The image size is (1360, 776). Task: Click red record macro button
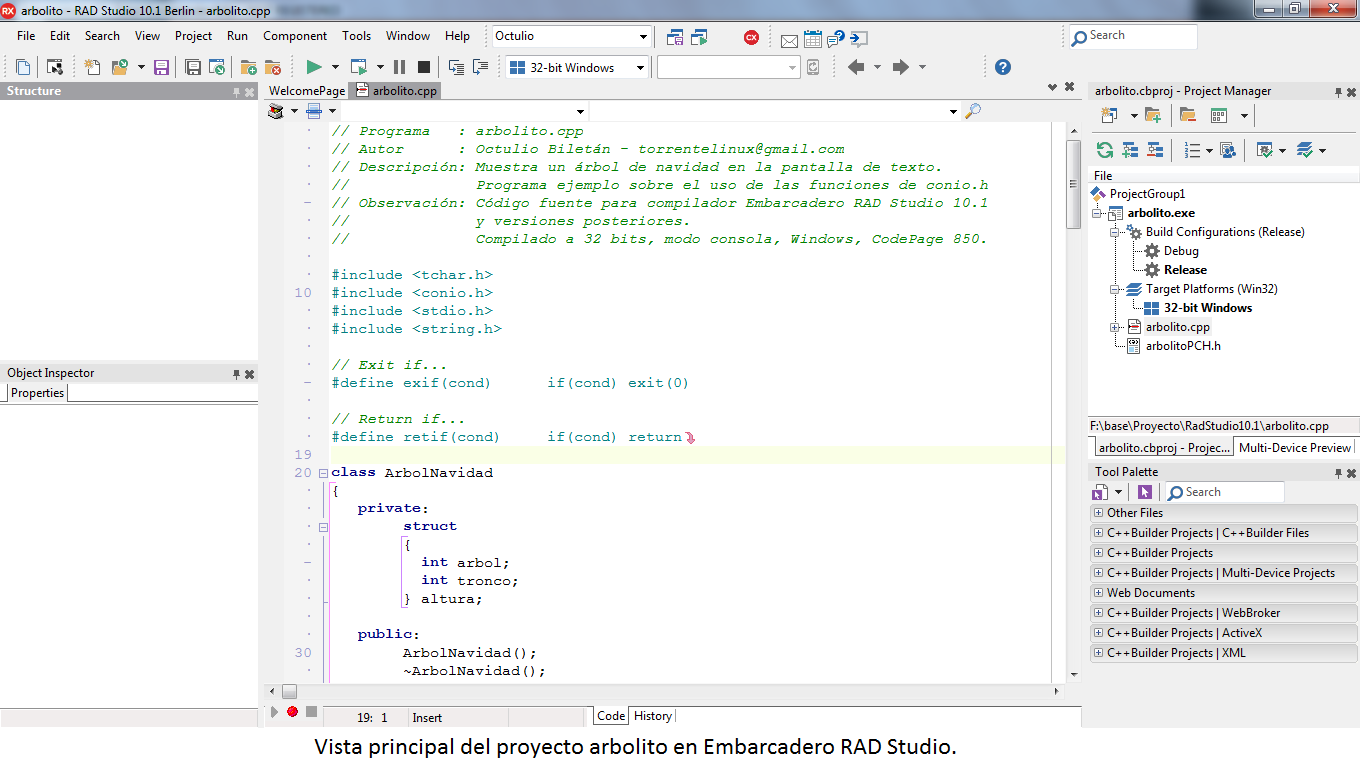(292, 712)
